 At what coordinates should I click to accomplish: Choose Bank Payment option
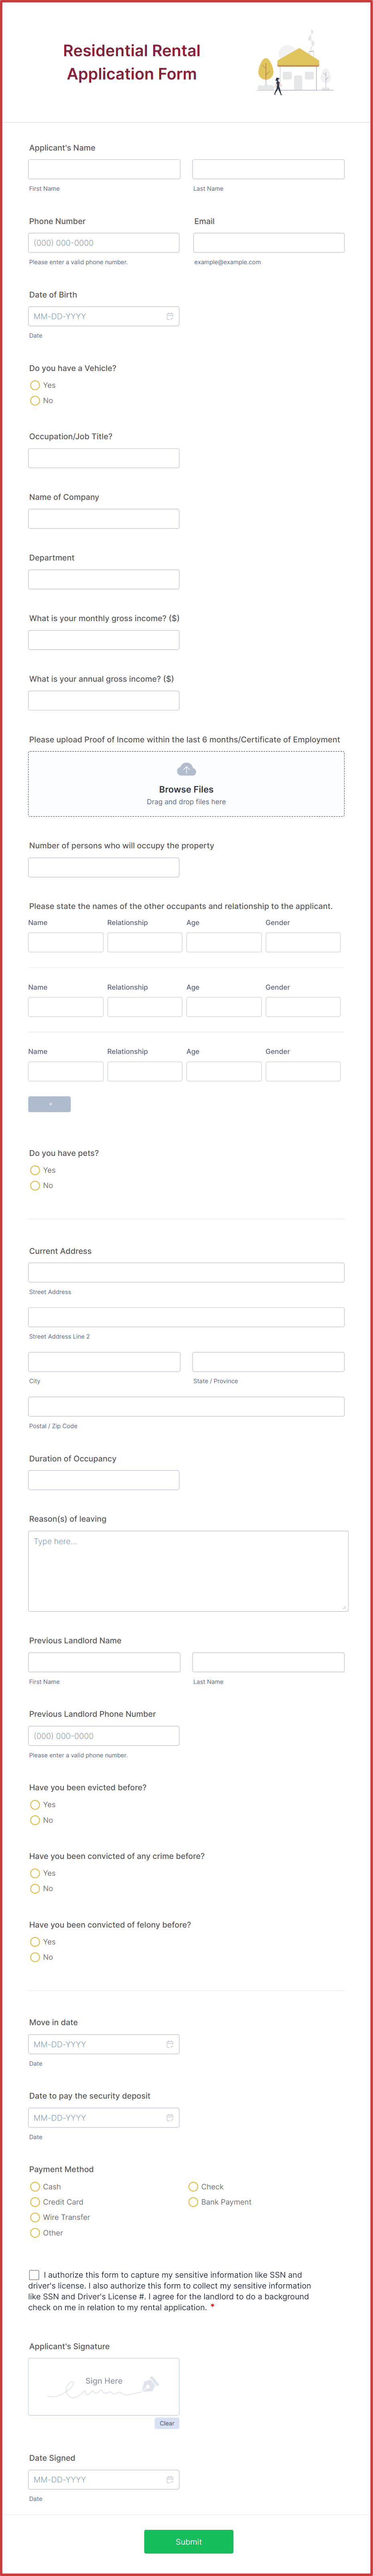(193, 2201)
